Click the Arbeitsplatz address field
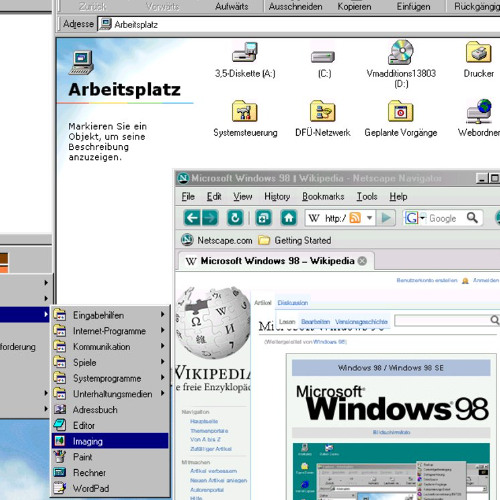The height and width of the screenshot is (500, 500). (299, 24)
